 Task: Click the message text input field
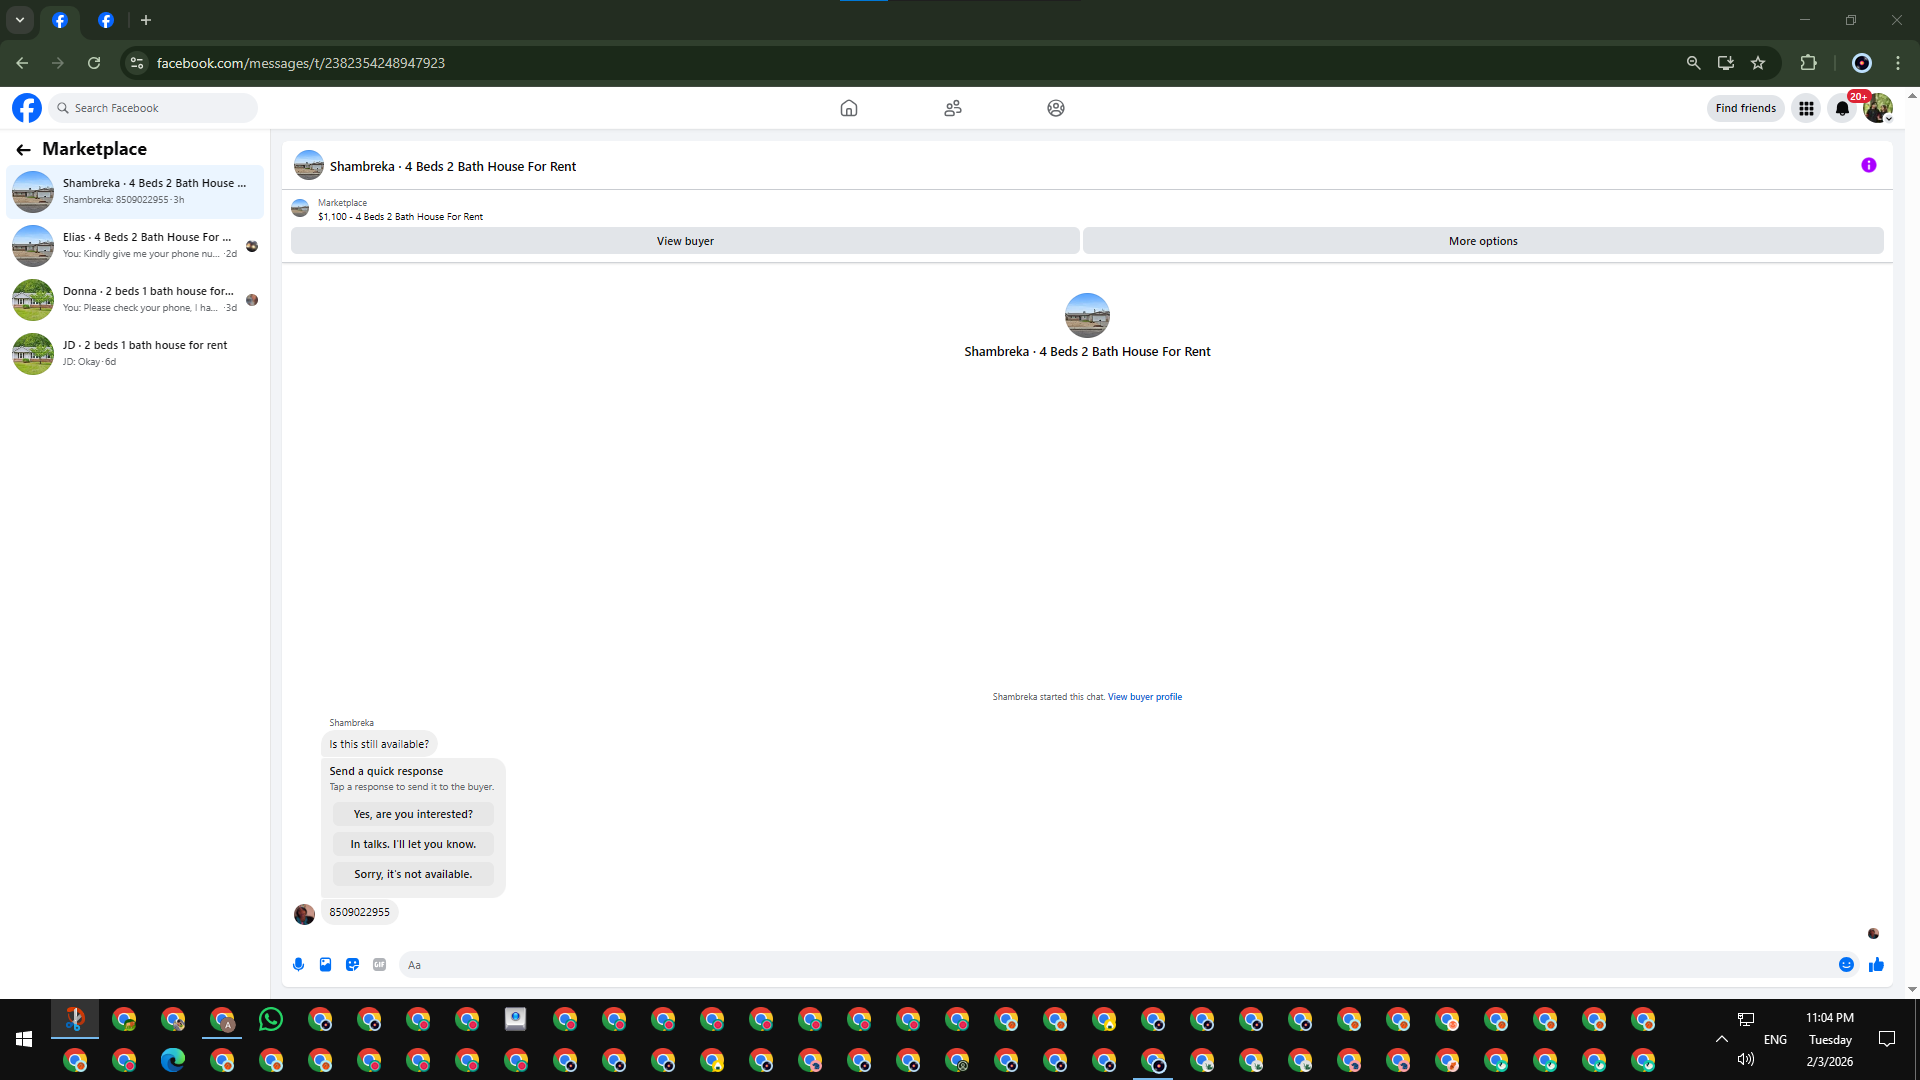[1100, 965]
